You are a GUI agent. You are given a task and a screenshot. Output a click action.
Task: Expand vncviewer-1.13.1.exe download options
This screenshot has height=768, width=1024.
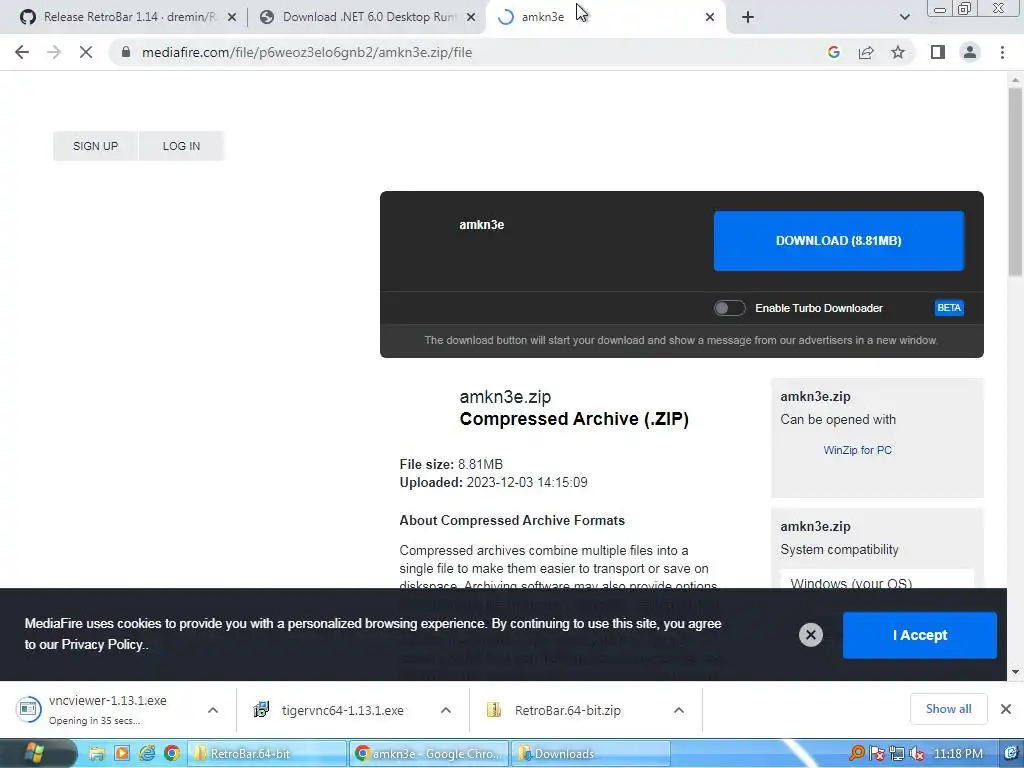click(x=213, y=710)
